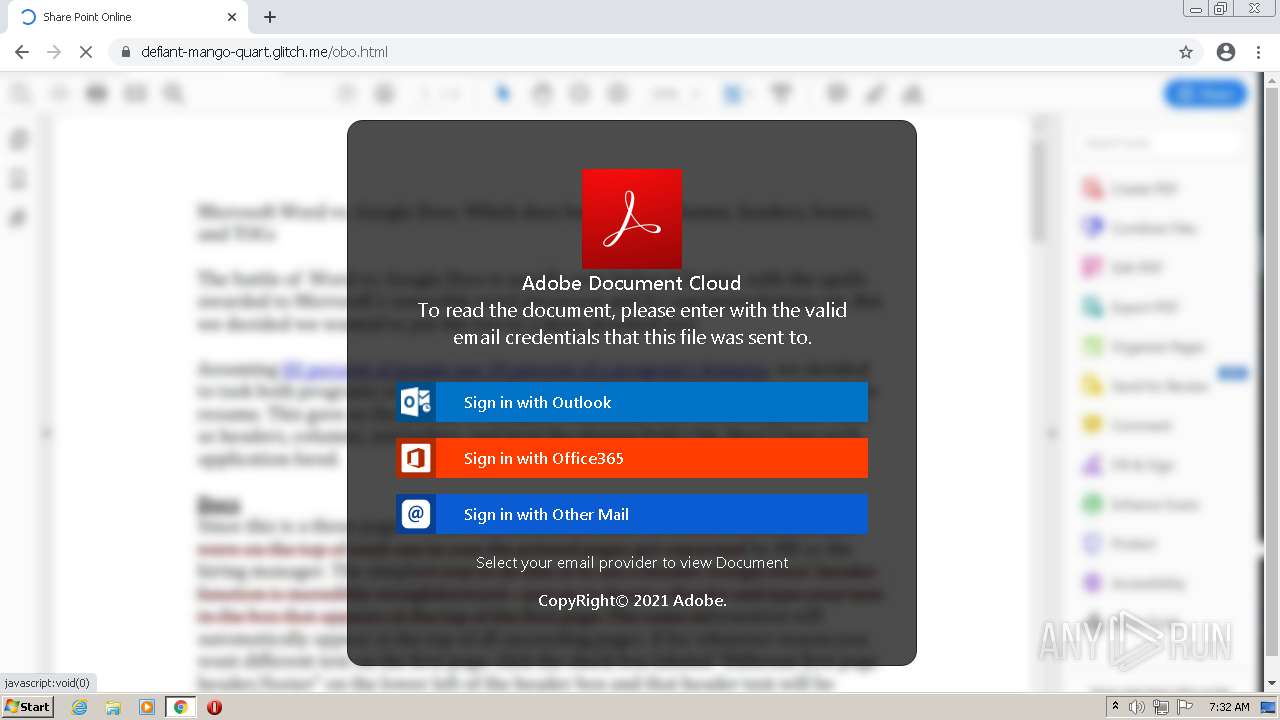
Task: Close the Share Point Online tab
Action: 232,17
